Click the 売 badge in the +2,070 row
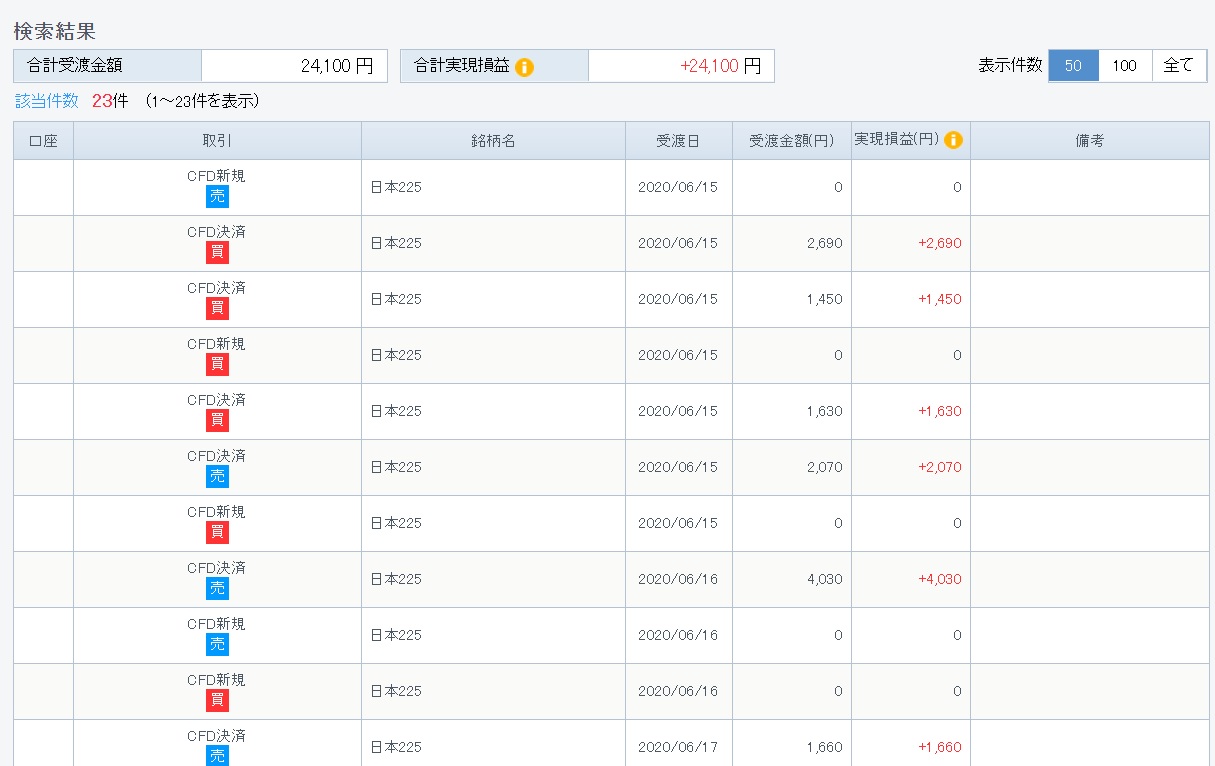Viewport: 1215px width, 766px height. click(x=217, y=476)
